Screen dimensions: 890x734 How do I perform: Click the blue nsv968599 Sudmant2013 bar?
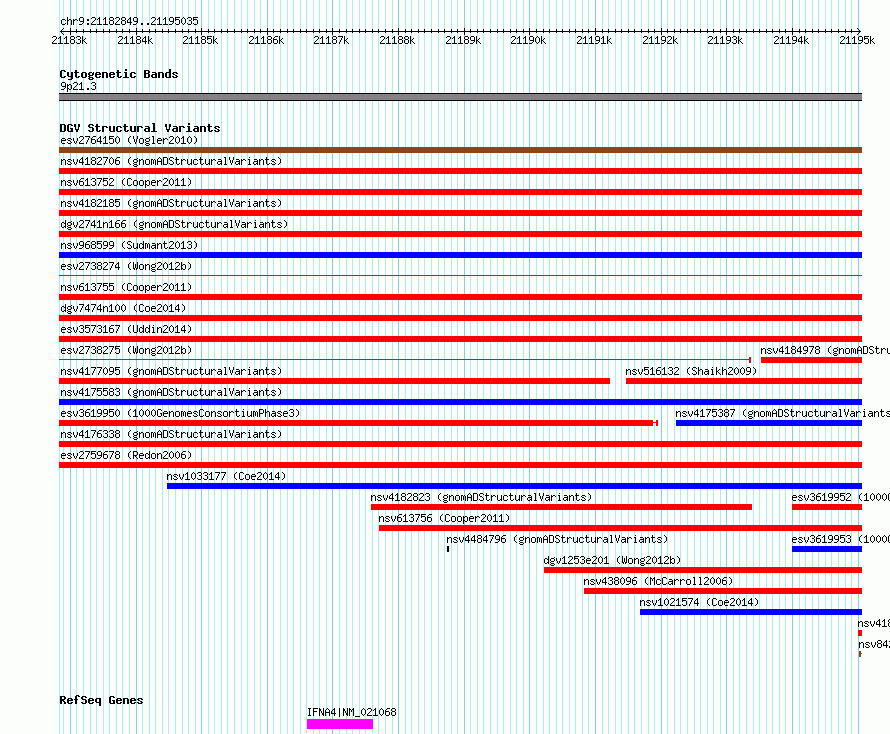coord(460,255)
